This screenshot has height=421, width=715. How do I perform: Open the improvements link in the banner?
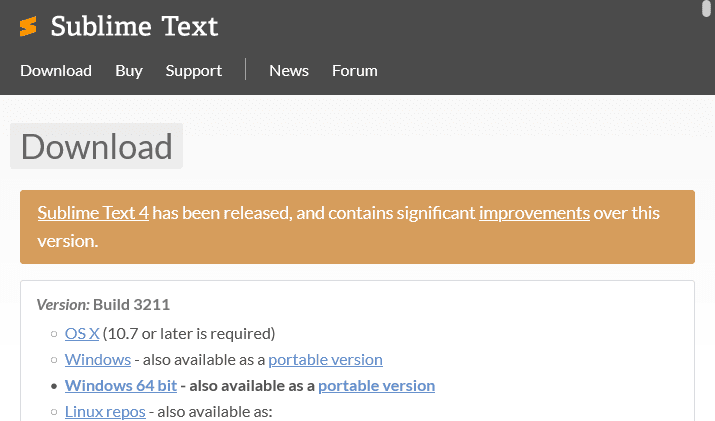point(534,212)
